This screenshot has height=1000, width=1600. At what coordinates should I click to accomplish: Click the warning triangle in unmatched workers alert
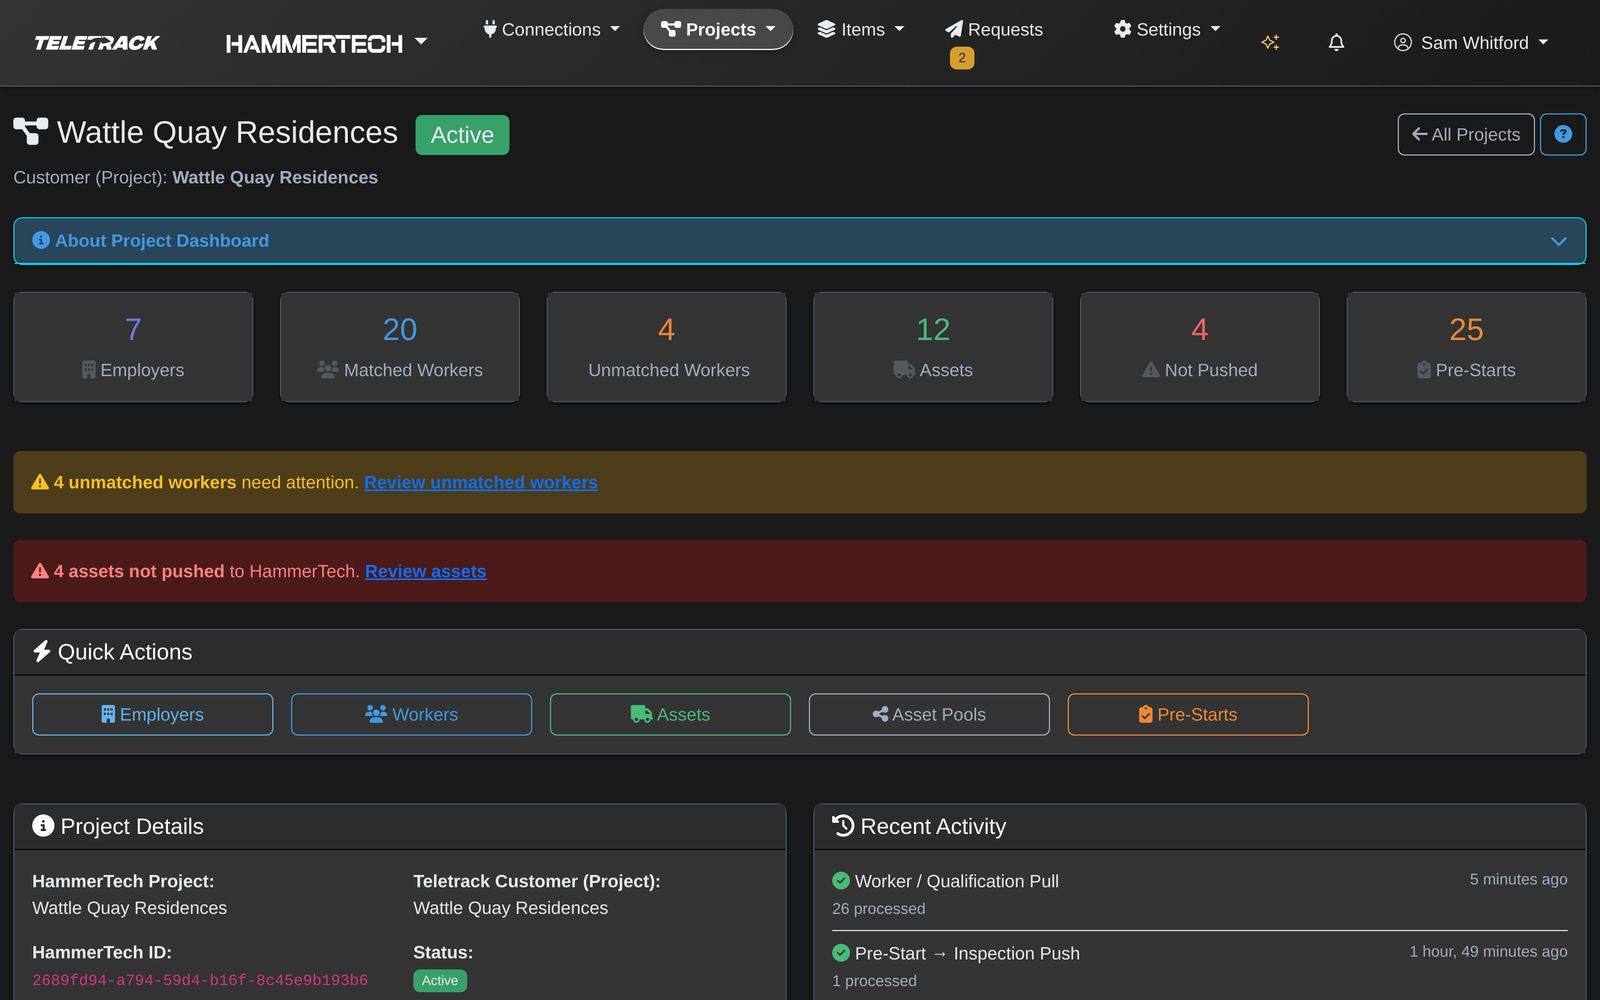(x=40, y=482)
